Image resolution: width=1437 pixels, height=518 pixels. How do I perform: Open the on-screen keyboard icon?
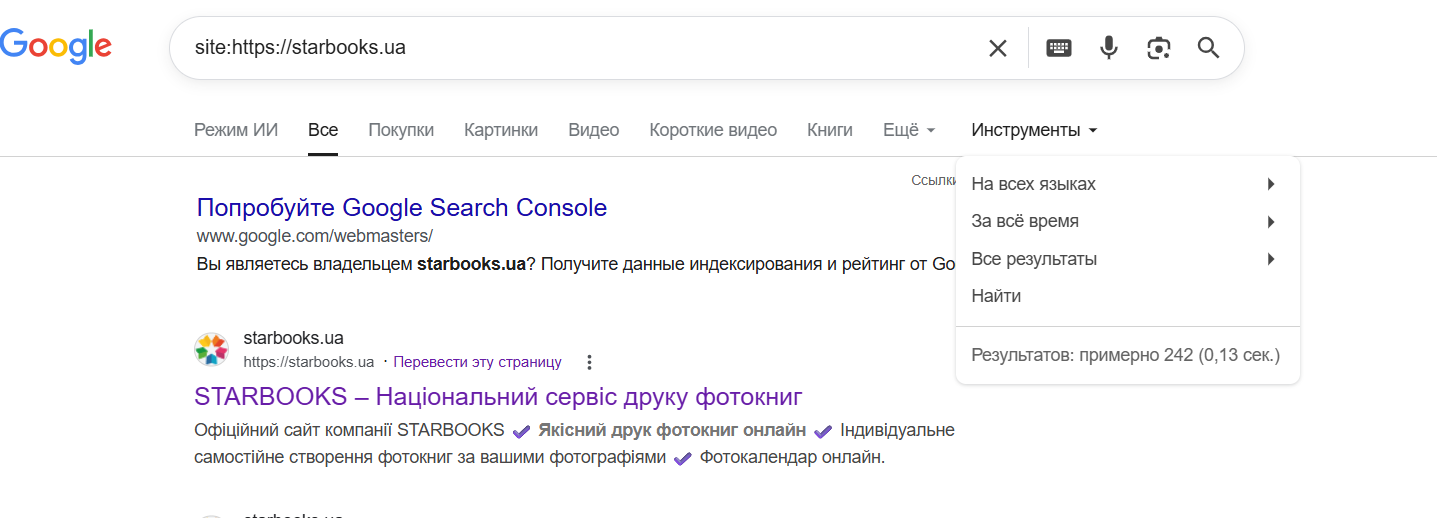pyautogui.click(x=1059, y=48)
